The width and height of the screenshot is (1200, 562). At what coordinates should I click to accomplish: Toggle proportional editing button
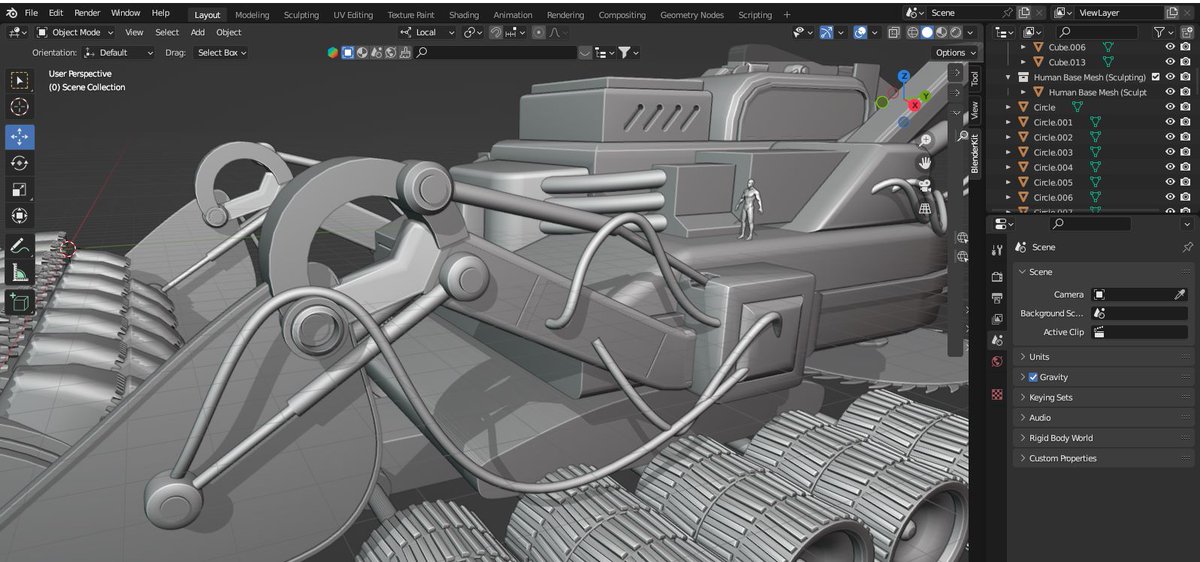540,32
